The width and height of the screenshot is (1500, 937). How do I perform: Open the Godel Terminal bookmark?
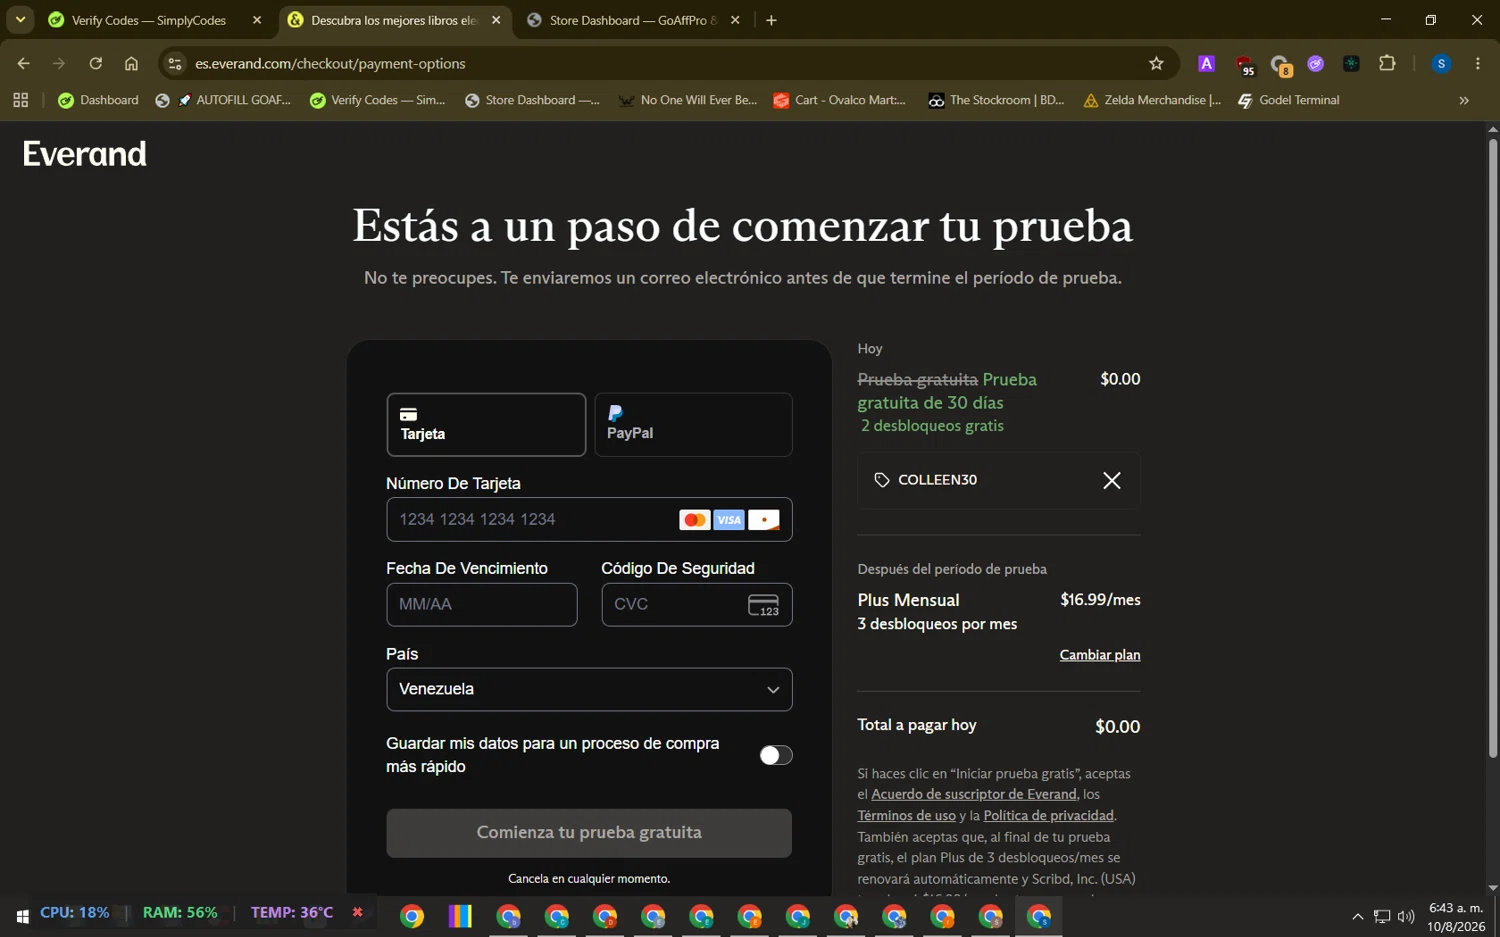coord(1289,100)
